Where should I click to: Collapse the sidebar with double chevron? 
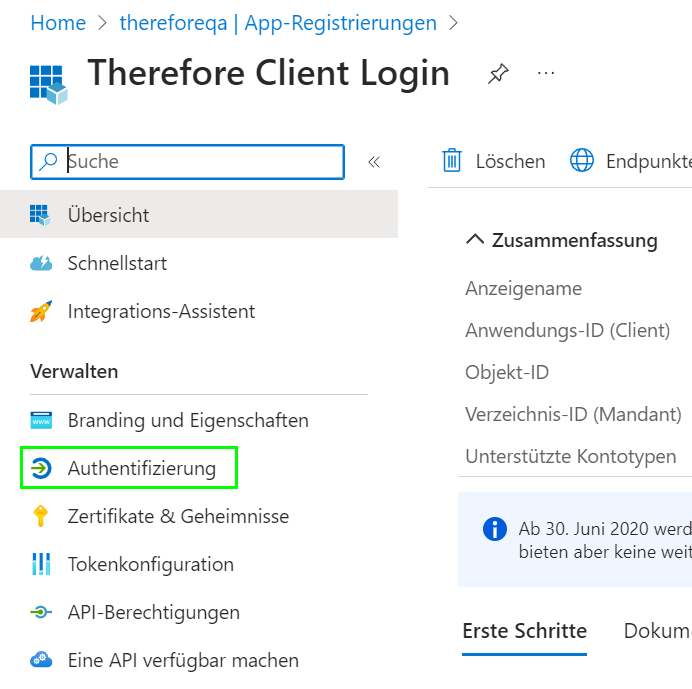tap(374, 162)
